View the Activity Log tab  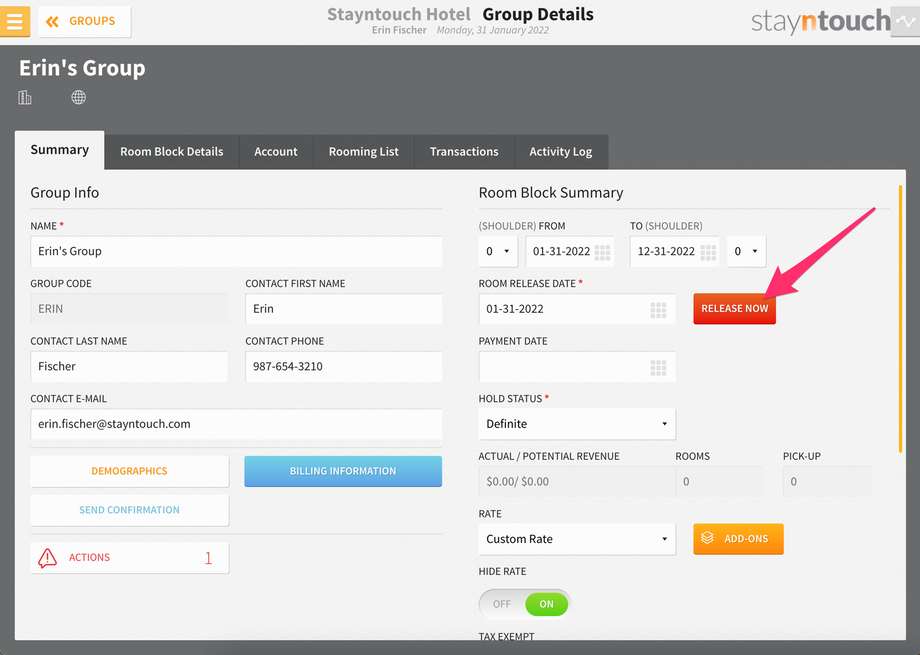tap(561, 152)
